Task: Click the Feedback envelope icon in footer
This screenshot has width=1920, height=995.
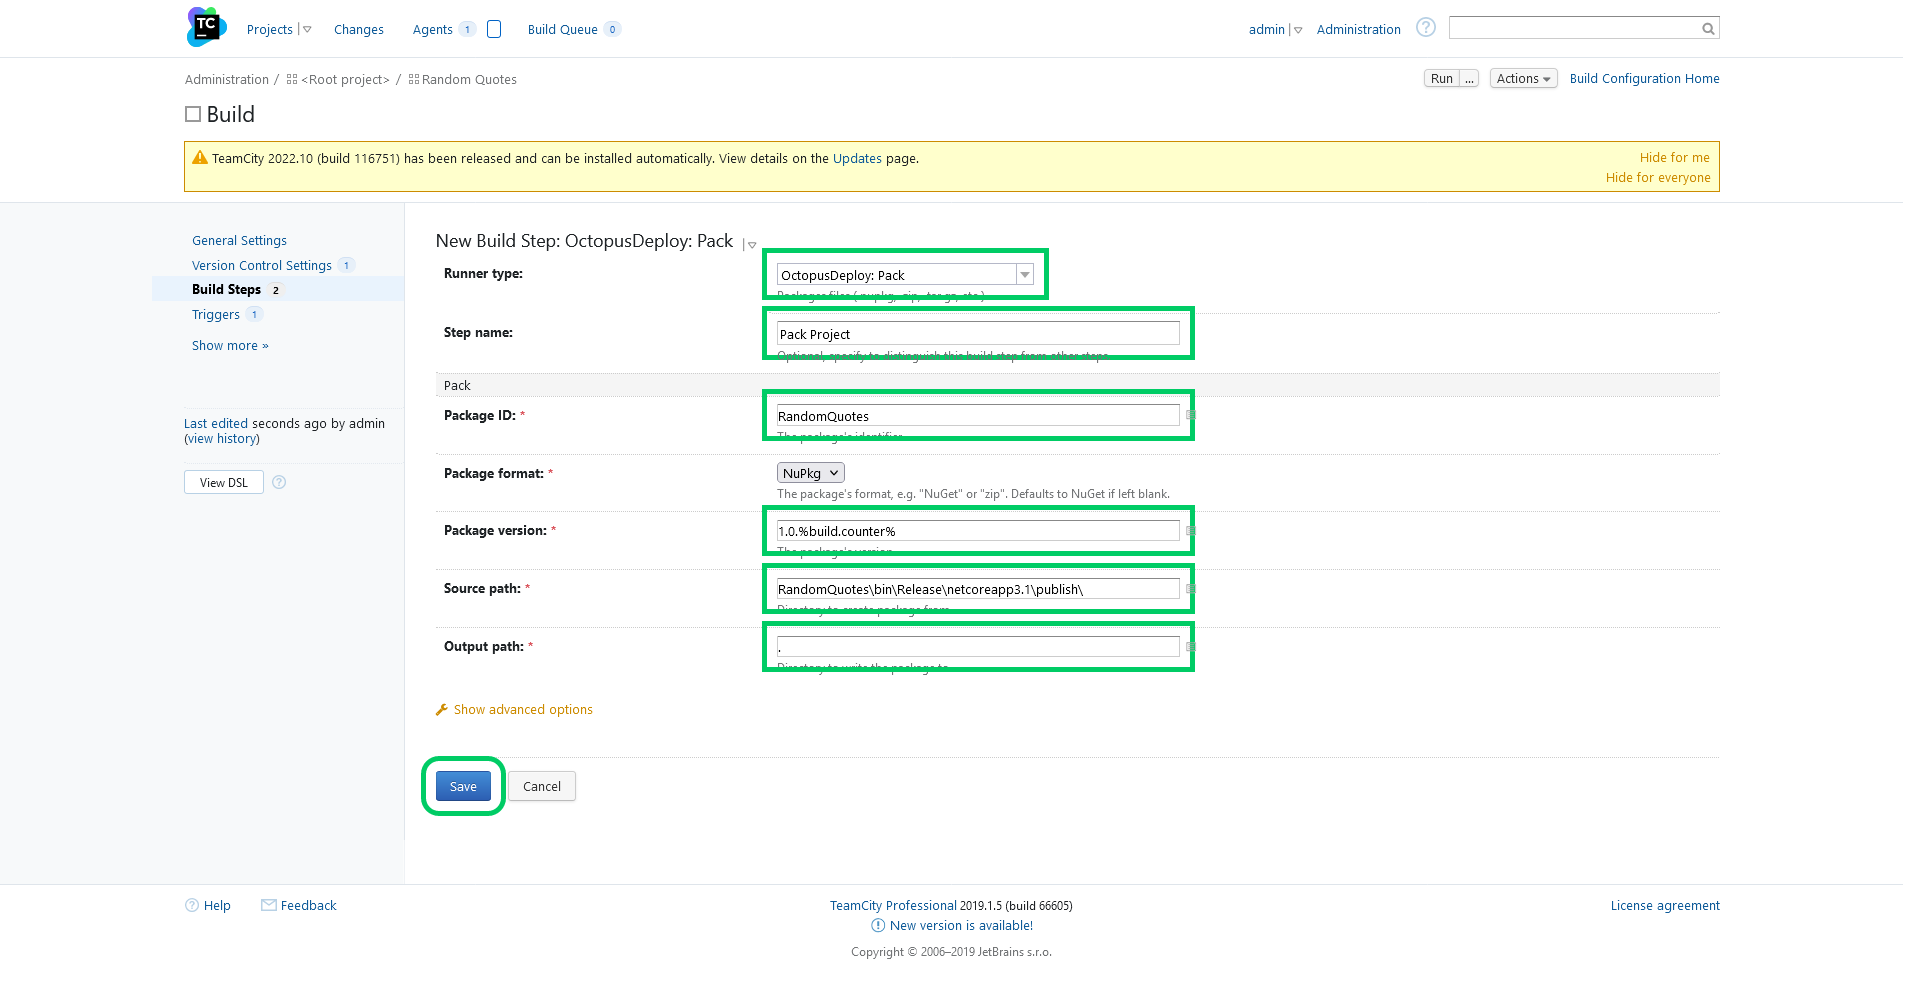Action: (x=268, y=905)
